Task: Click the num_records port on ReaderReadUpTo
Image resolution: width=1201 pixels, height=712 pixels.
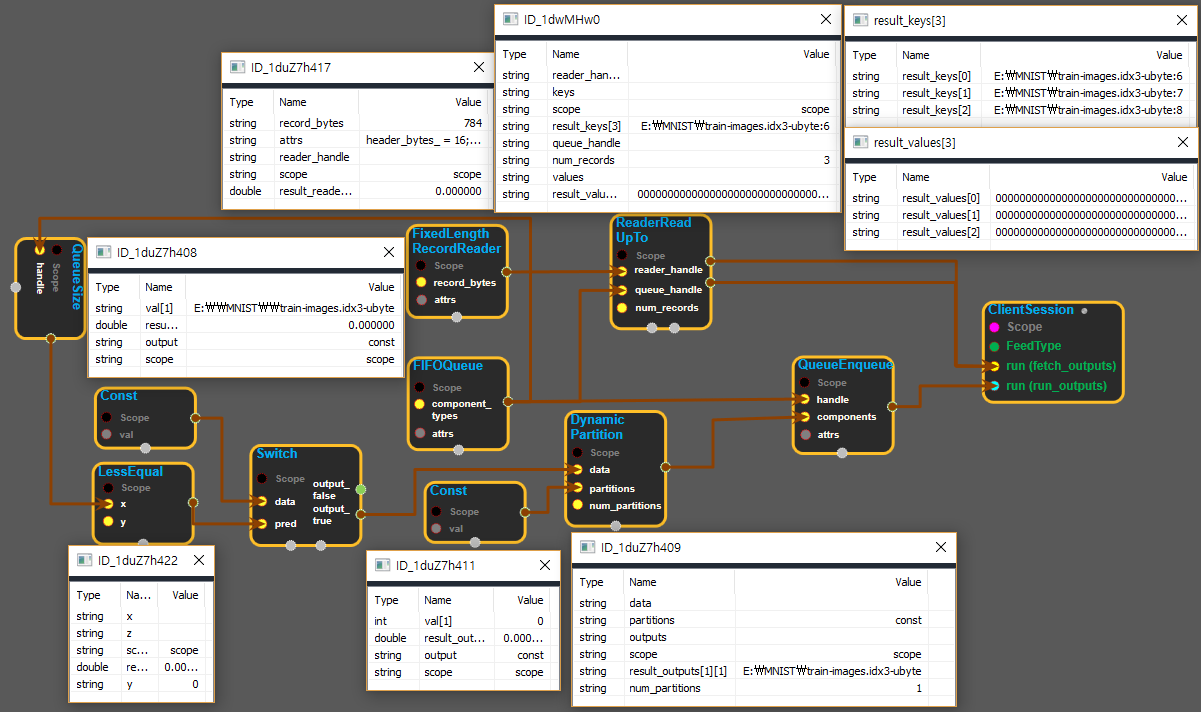Action: (x=622, y=308)
